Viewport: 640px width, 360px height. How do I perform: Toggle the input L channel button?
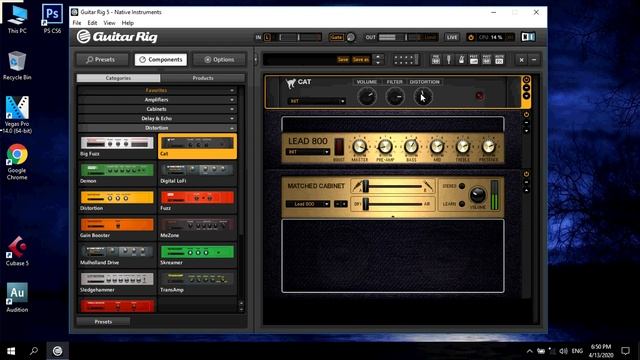pos(267,37)
